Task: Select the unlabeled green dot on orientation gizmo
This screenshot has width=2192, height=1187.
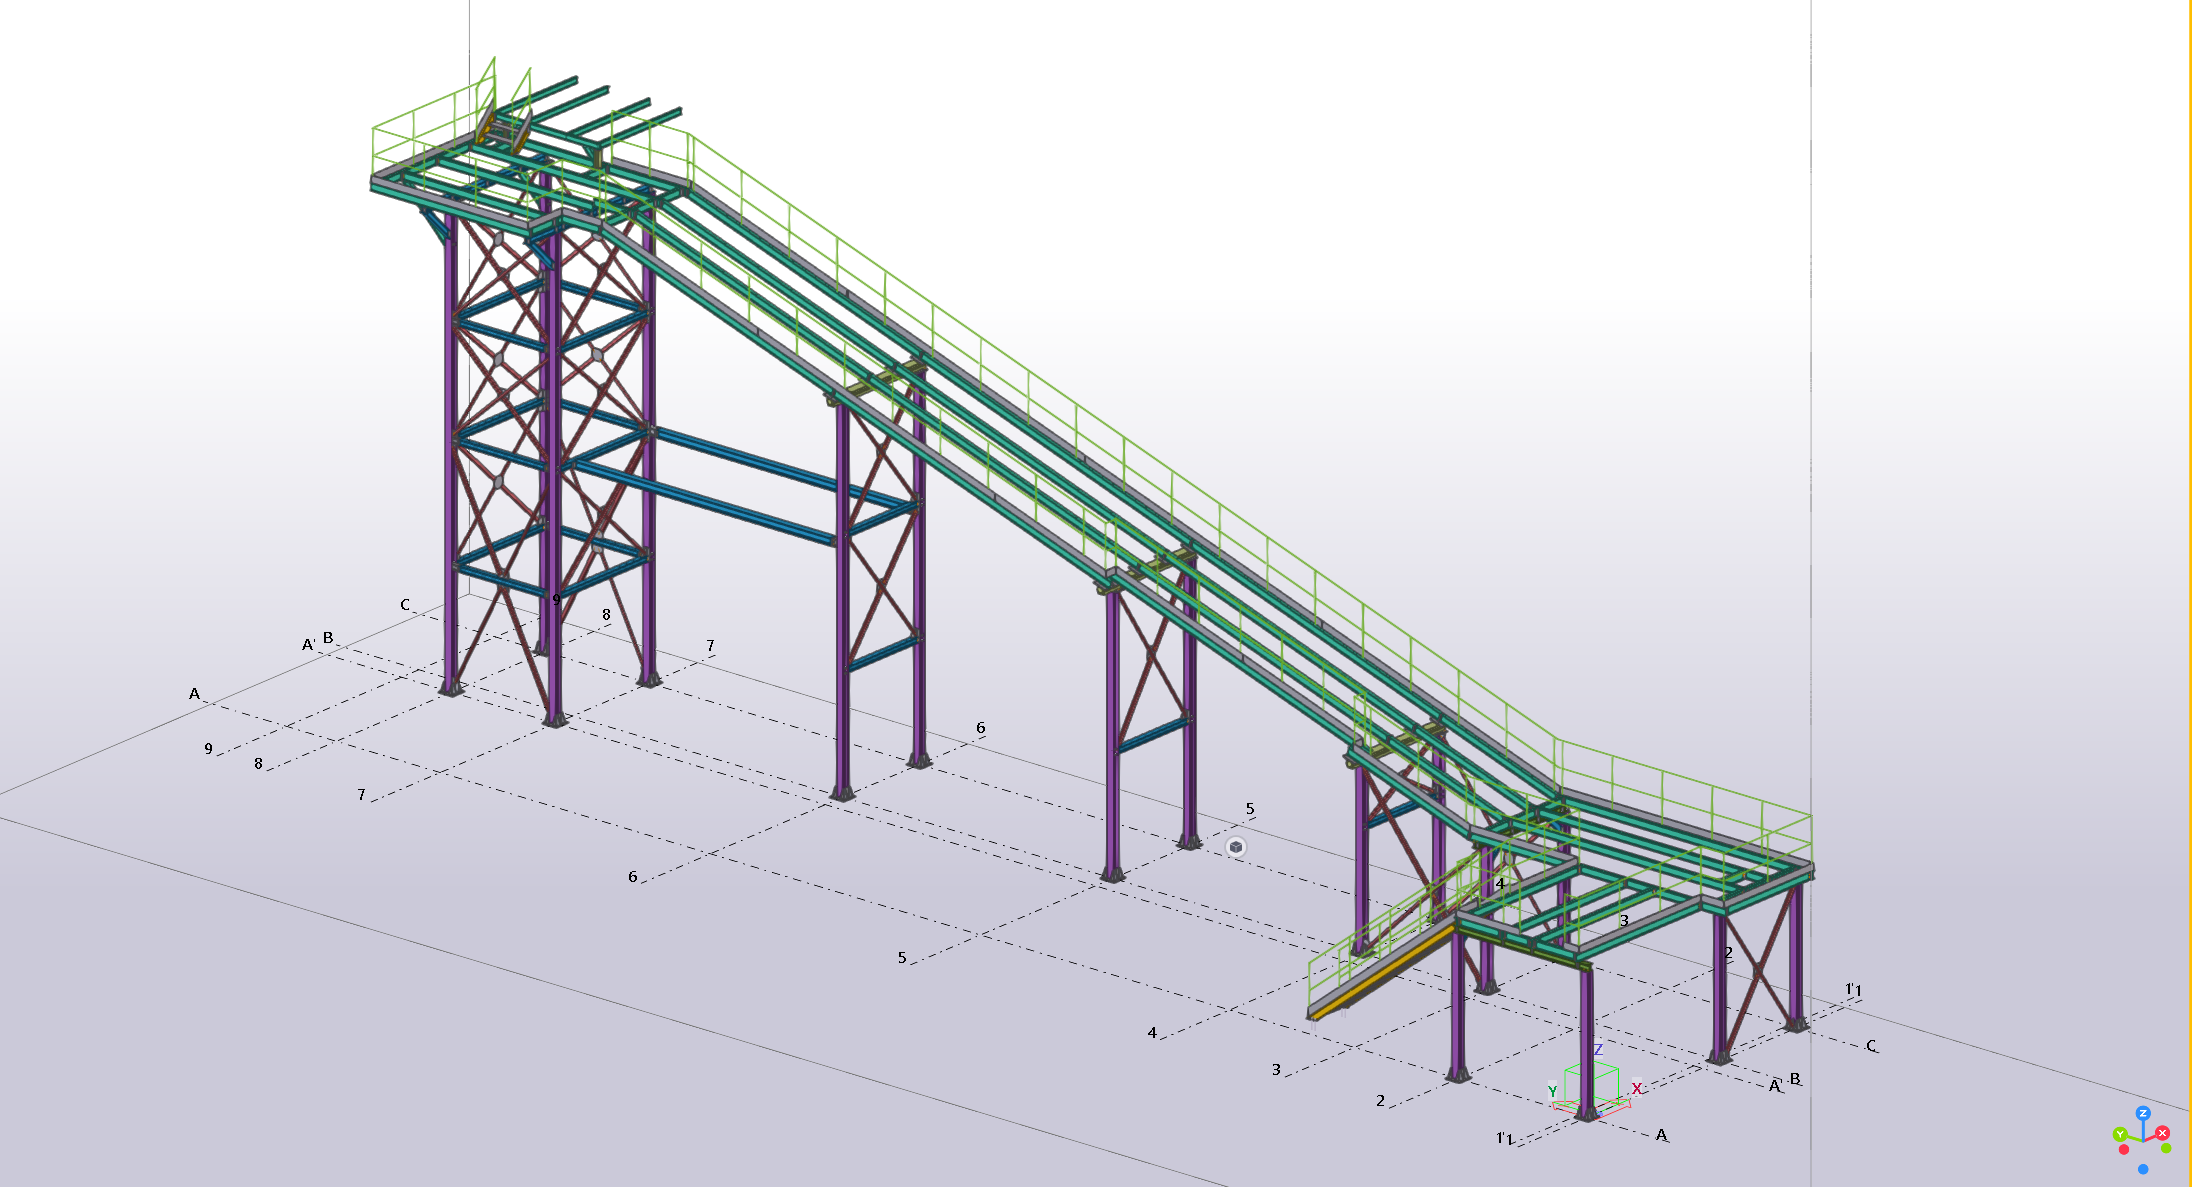Action: point(2166,1148)
